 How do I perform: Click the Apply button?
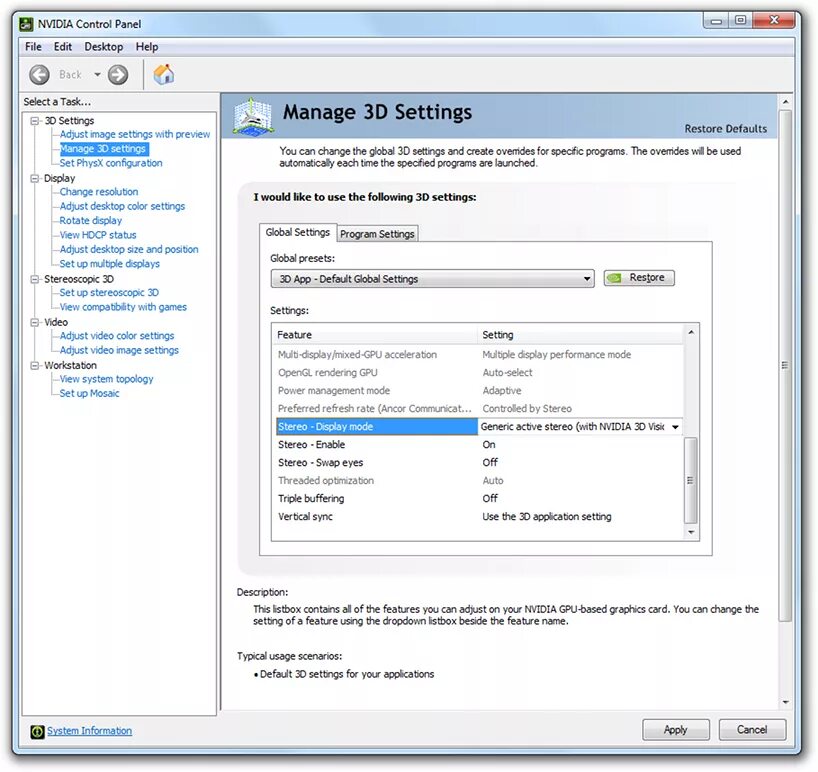(x=676, y=730)
